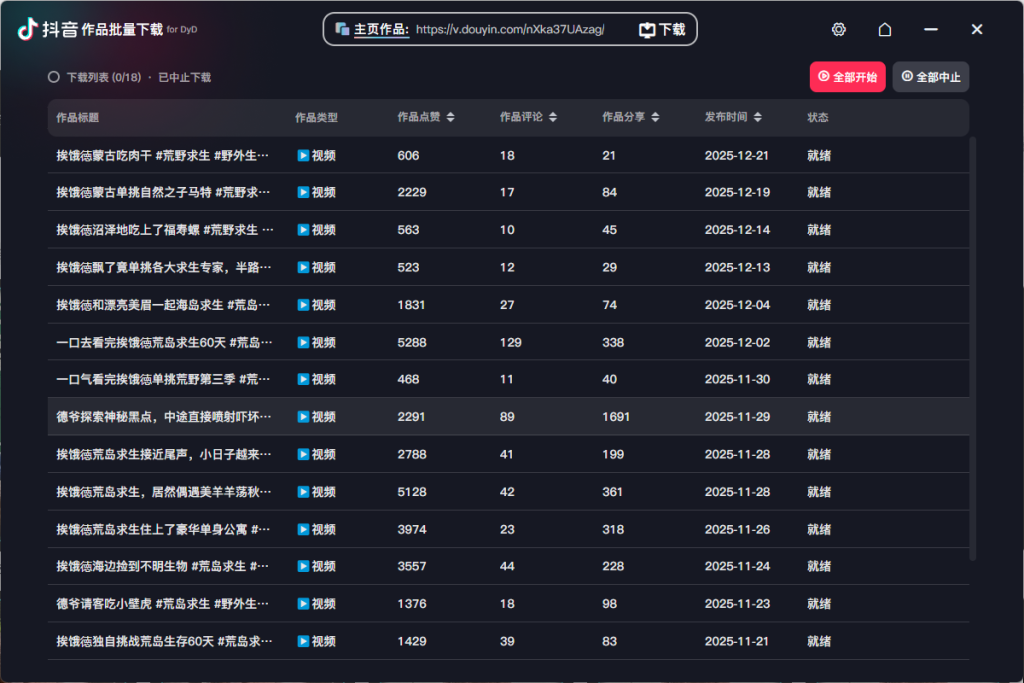Toggle the download list select-all circle

click(x=54, y=77)
